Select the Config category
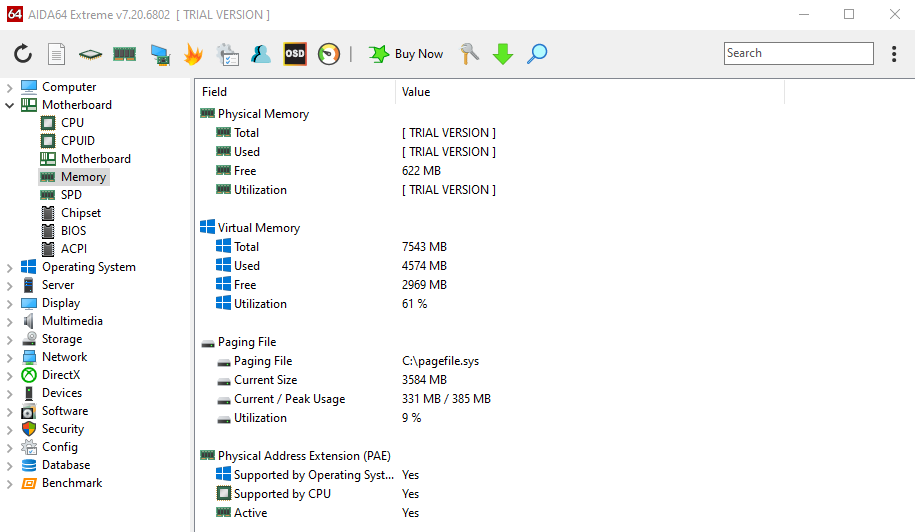 click(60, 447)
